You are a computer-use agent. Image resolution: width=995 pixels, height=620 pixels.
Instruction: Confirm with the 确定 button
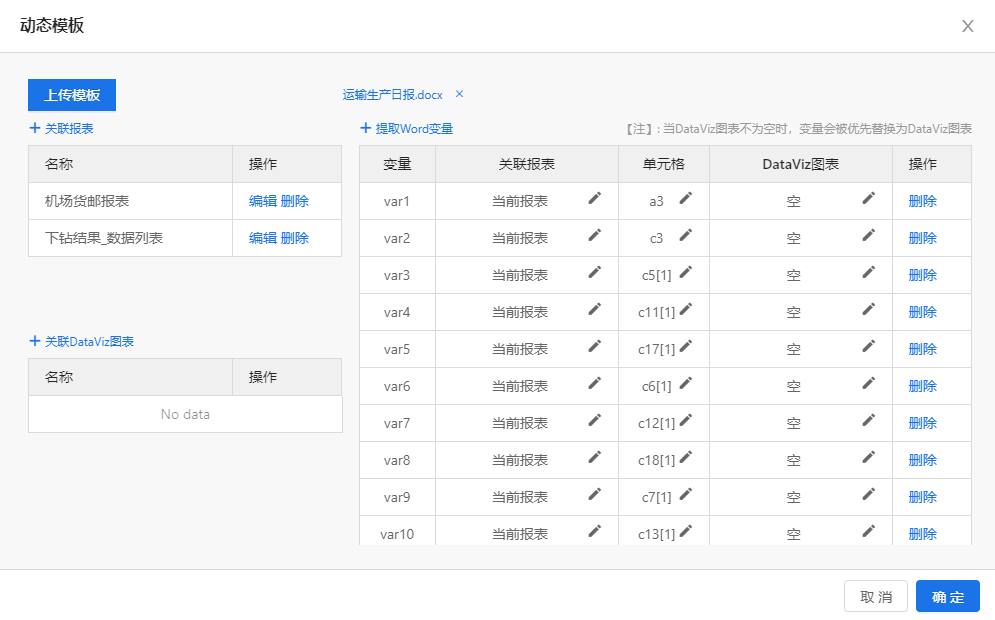click(947, 597)
